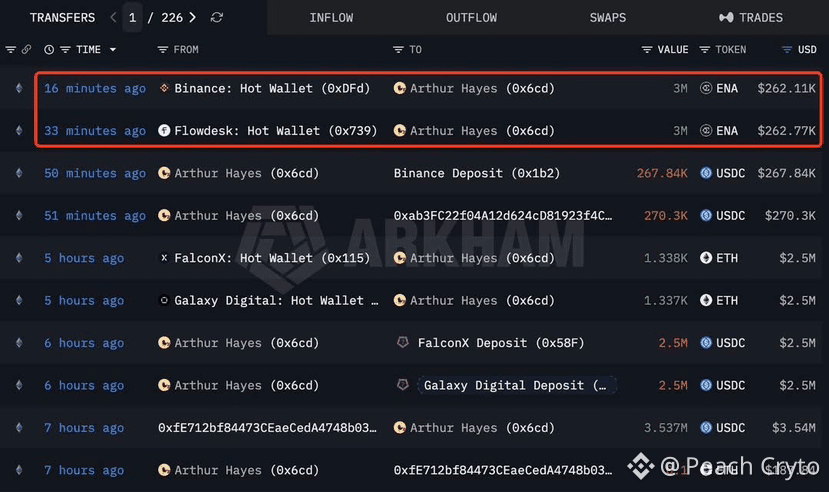Switch to the OUTFLOW tab

coord(471,17)
